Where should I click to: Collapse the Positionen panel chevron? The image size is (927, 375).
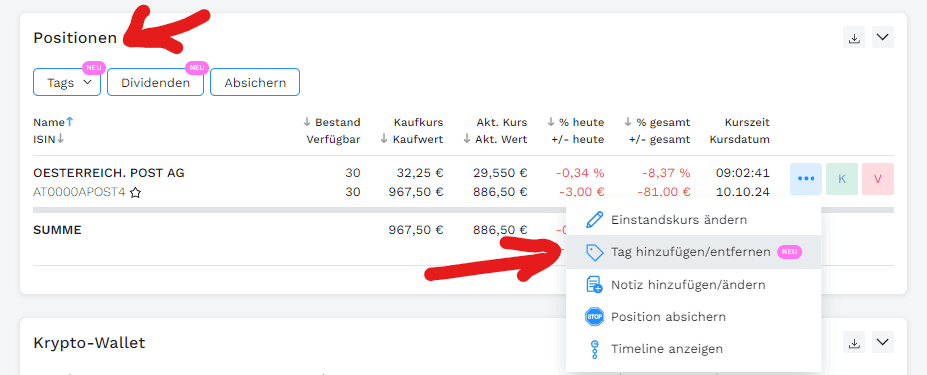[883, 37]
